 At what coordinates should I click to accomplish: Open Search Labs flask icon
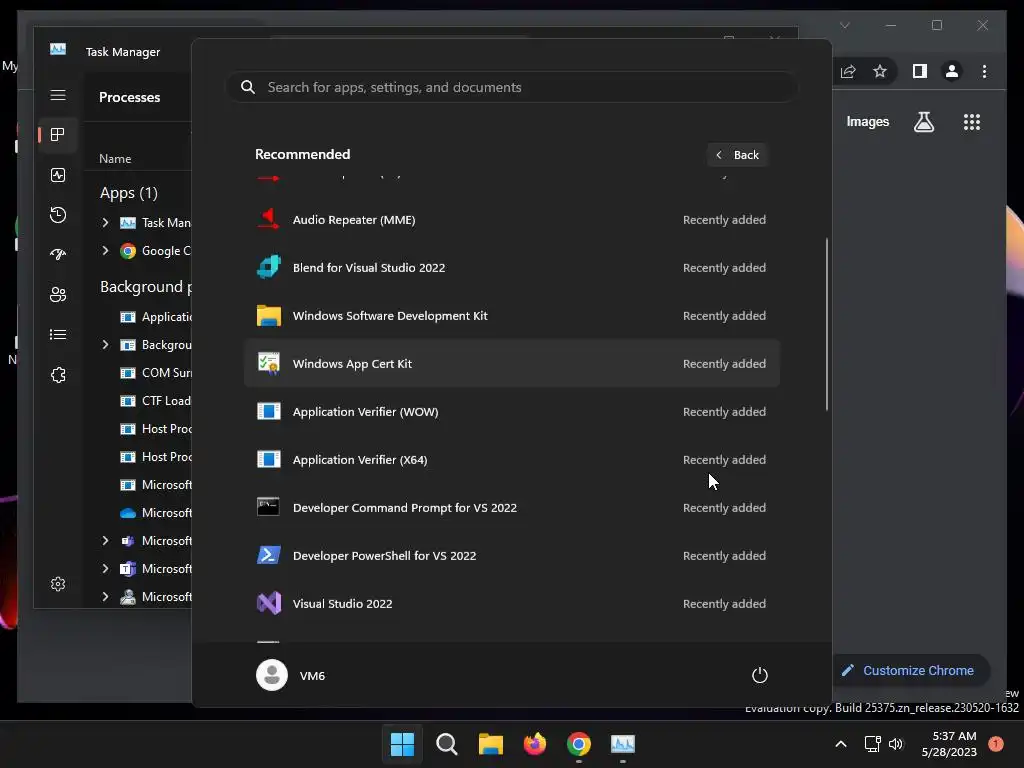coord(923,122)
